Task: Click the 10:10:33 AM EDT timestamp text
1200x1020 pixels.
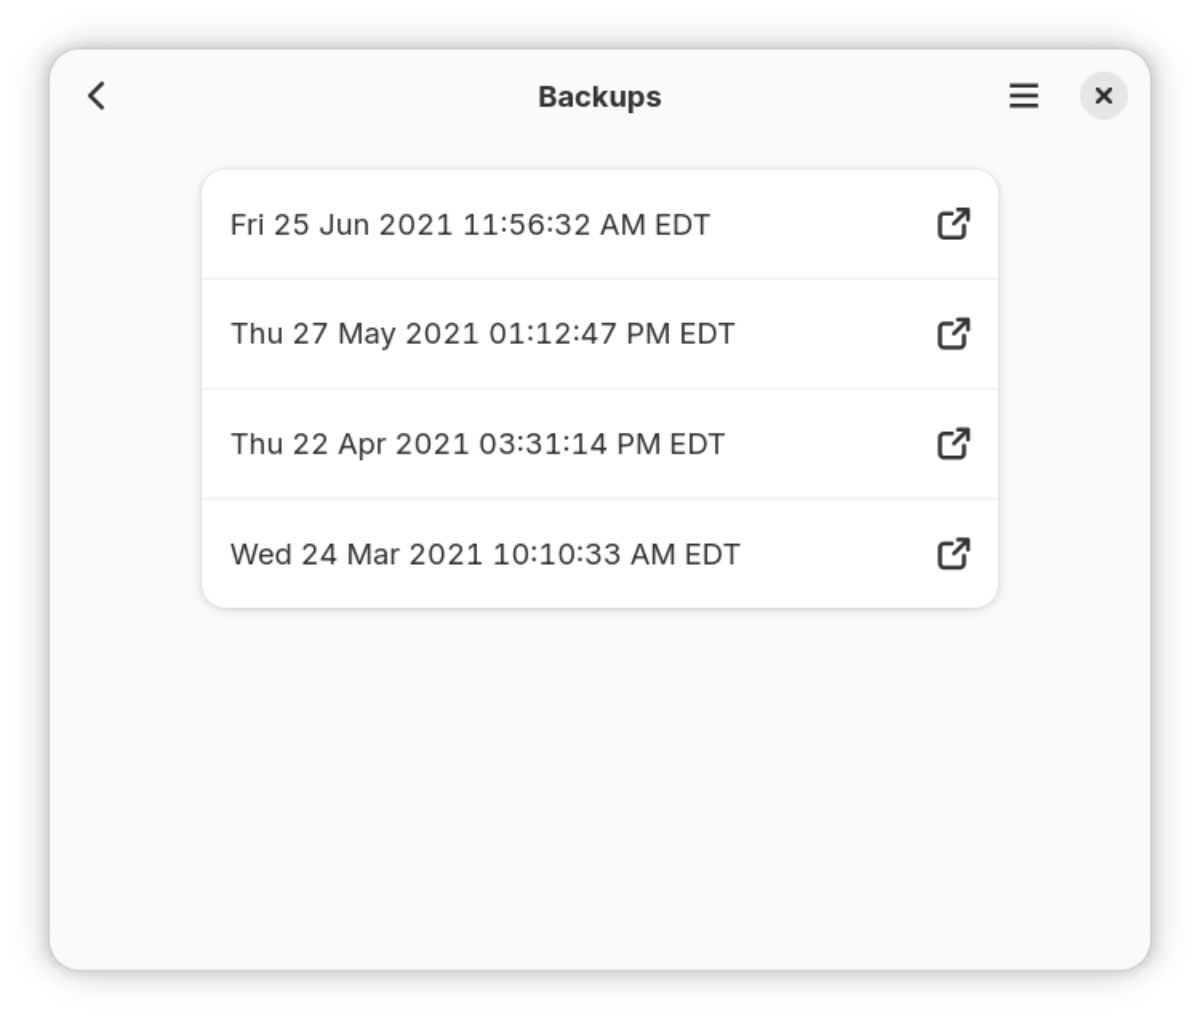Action: pos(616,554)
